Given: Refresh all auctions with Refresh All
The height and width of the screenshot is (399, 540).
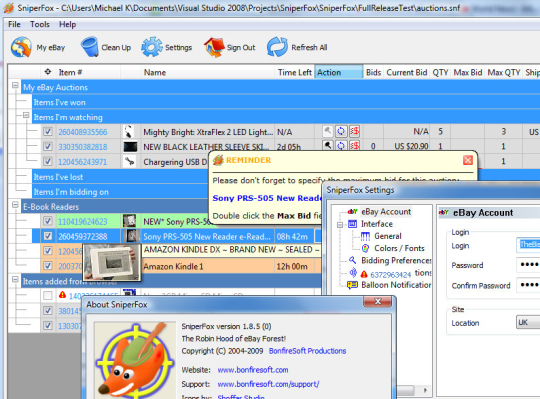Looking at the screenshot, I should (x=297, y=47).
